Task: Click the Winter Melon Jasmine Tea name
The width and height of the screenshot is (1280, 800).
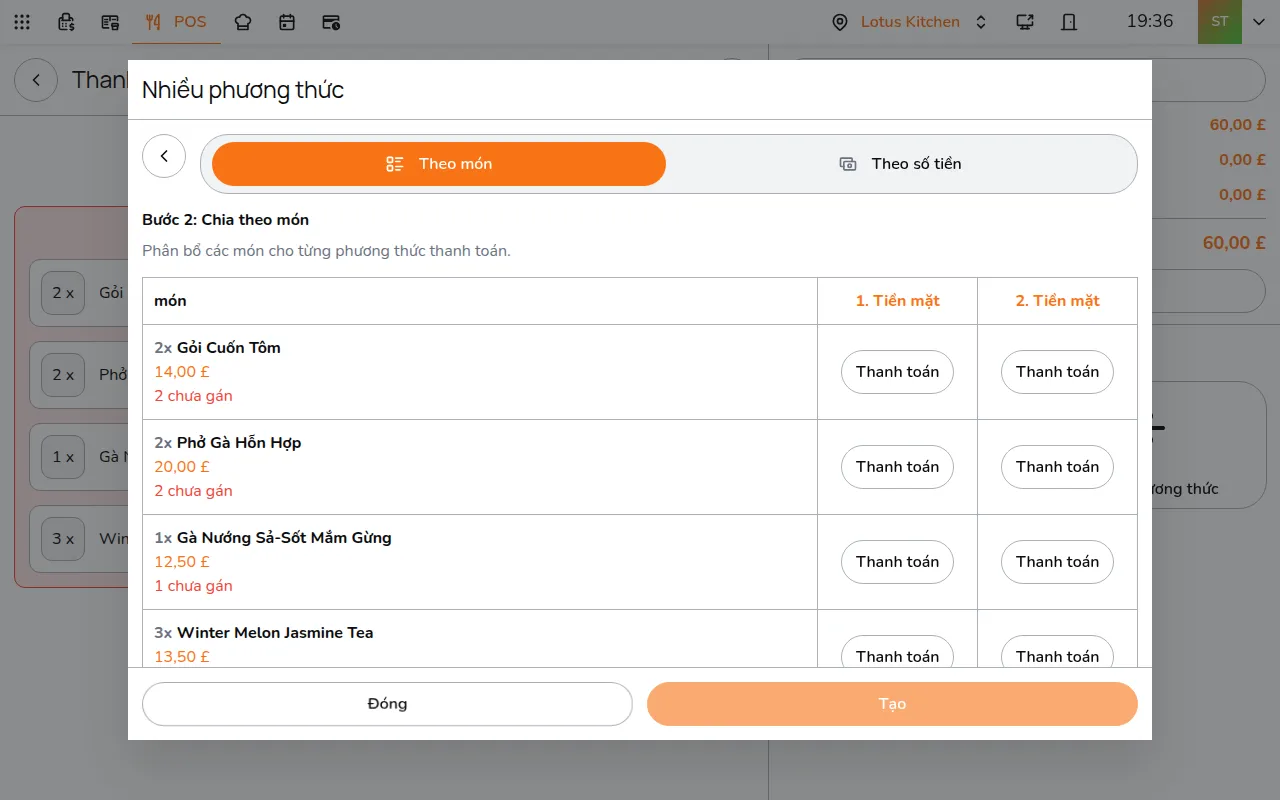Action: [275, 633]
